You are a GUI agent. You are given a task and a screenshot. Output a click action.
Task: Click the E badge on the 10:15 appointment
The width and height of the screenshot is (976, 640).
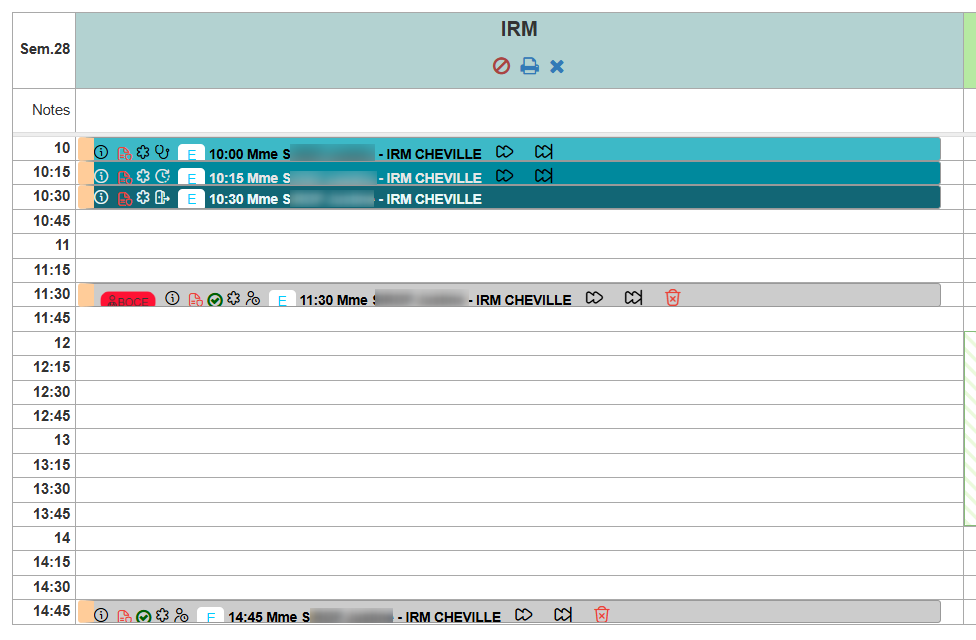pos(192,177)
